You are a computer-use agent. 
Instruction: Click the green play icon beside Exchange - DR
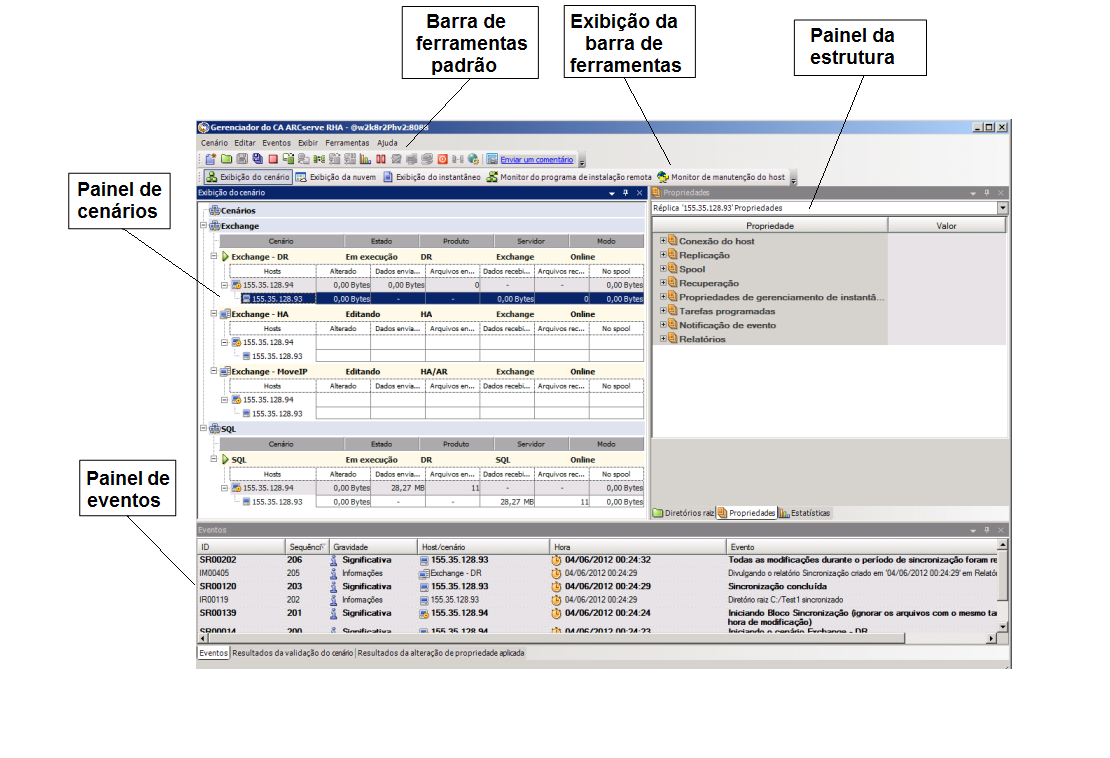226,257
